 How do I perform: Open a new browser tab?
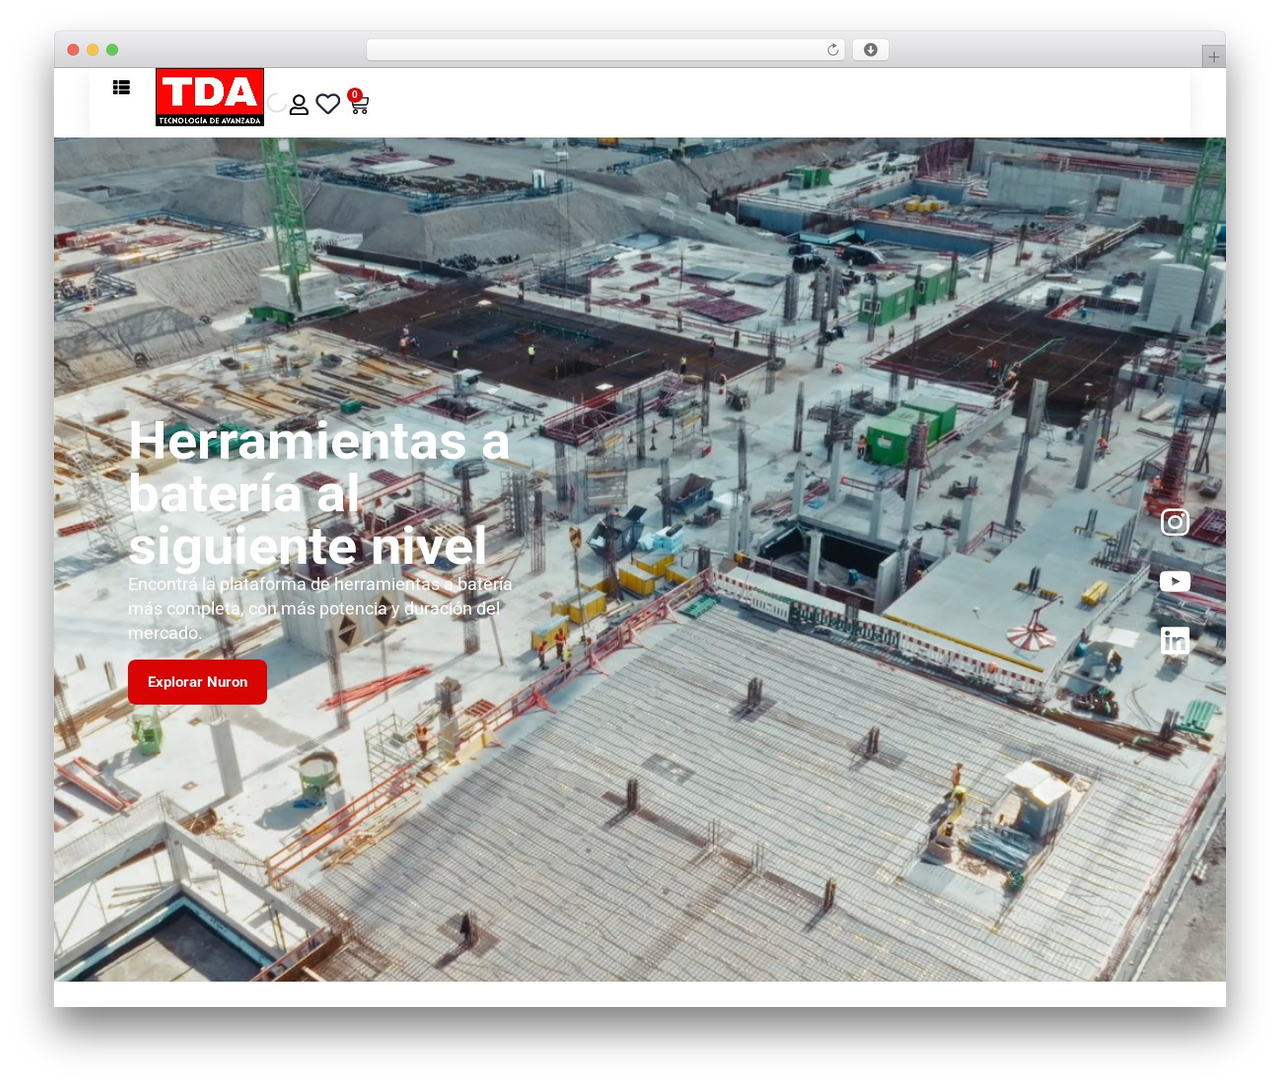coord(1213,57)
